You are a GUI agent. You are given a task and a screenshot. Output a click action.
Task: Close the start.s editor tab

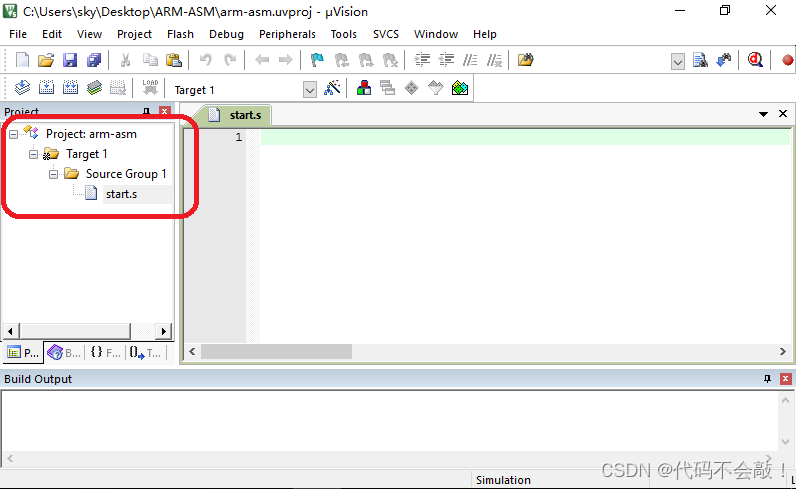[783, 114]
